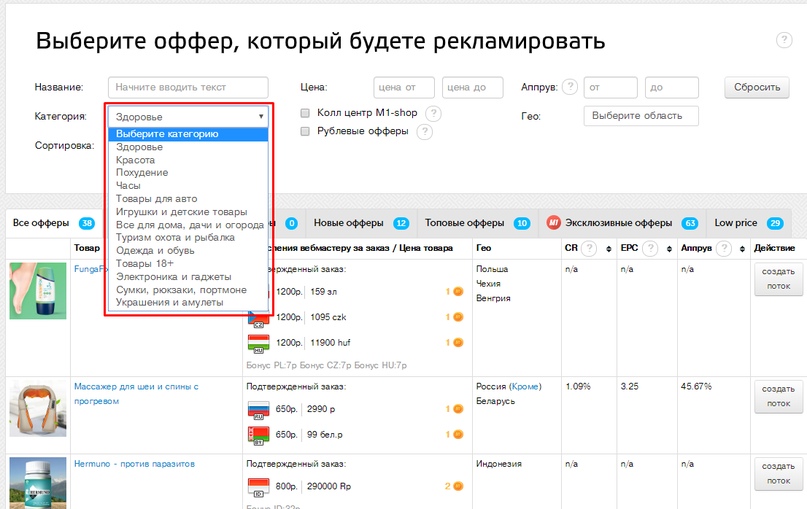
Task: Click coin icon in 11900 huf row
Action: tap(458, 343)
